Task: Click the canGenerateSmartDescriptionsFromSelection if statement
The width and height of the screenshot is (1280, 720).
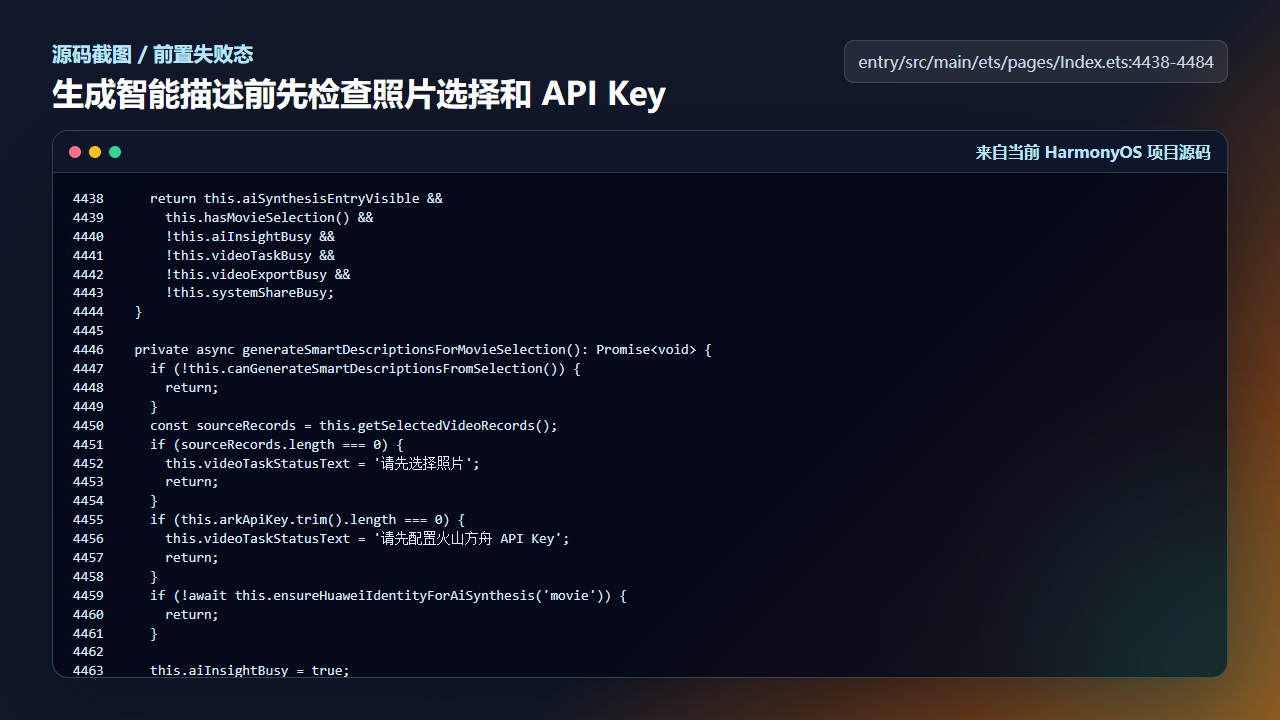Action: point(365,369)
